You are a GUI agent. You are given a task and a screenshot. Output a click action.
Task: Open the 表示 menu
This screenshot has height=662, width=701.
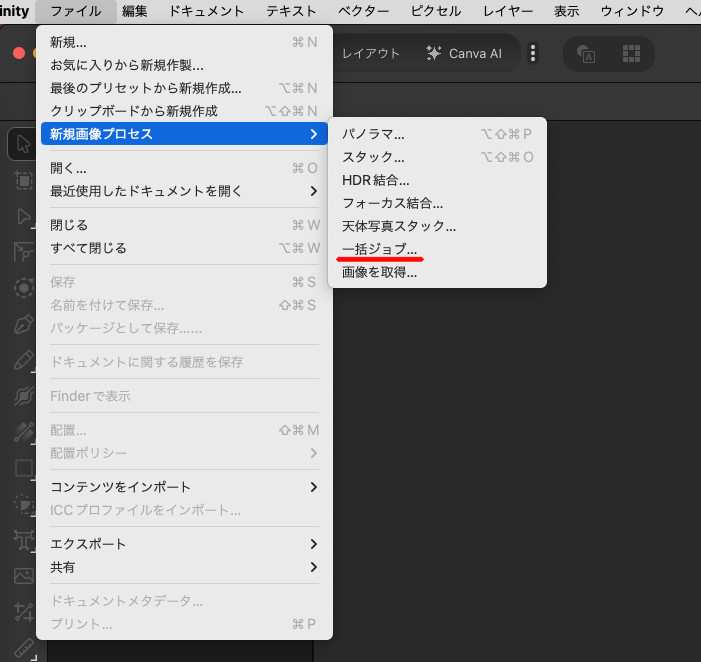tap(566, 11)
